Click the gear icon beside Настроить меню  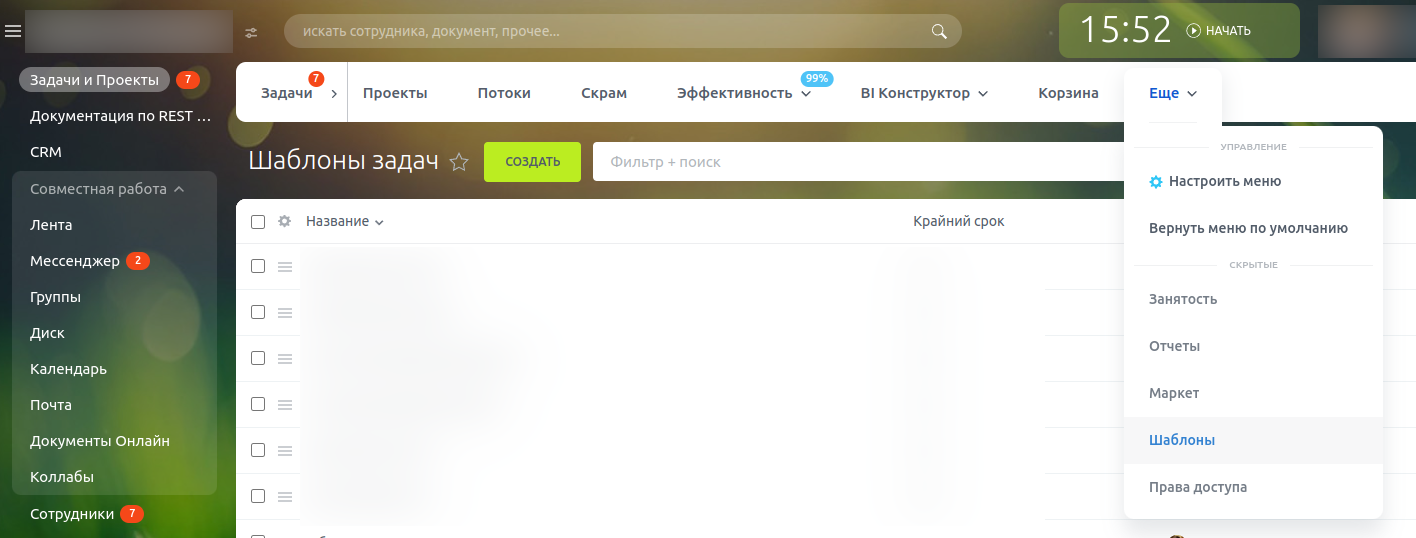click(x=1156, y=182)
